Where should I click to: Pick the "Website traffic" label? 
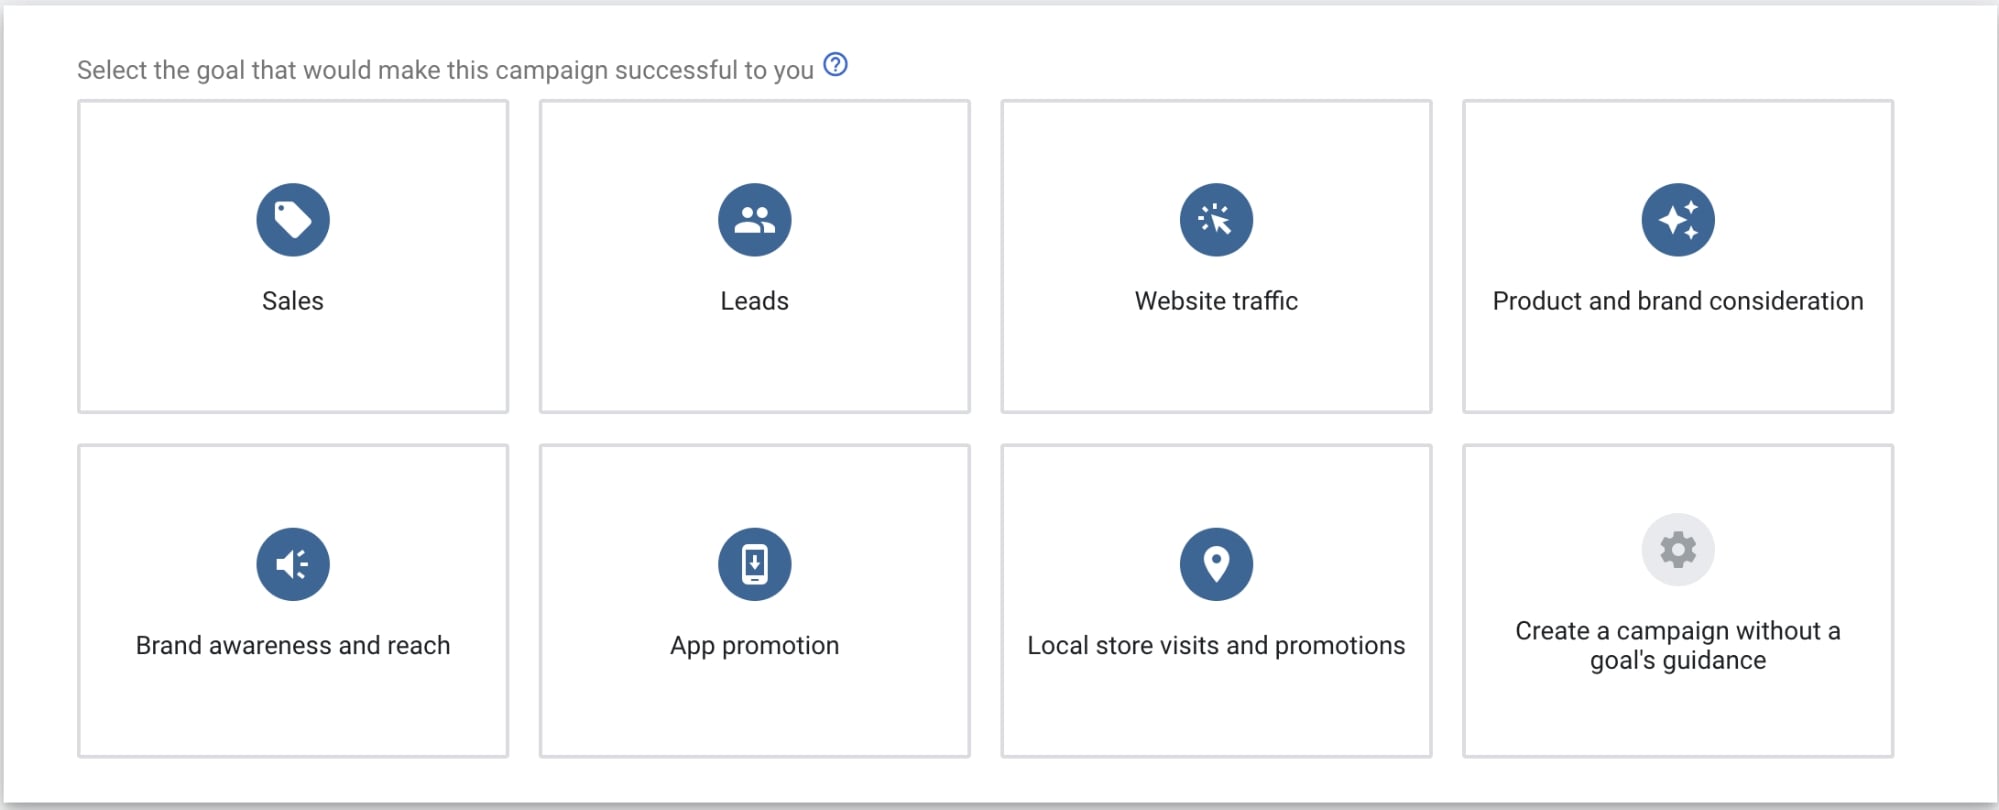[1216, 301]
